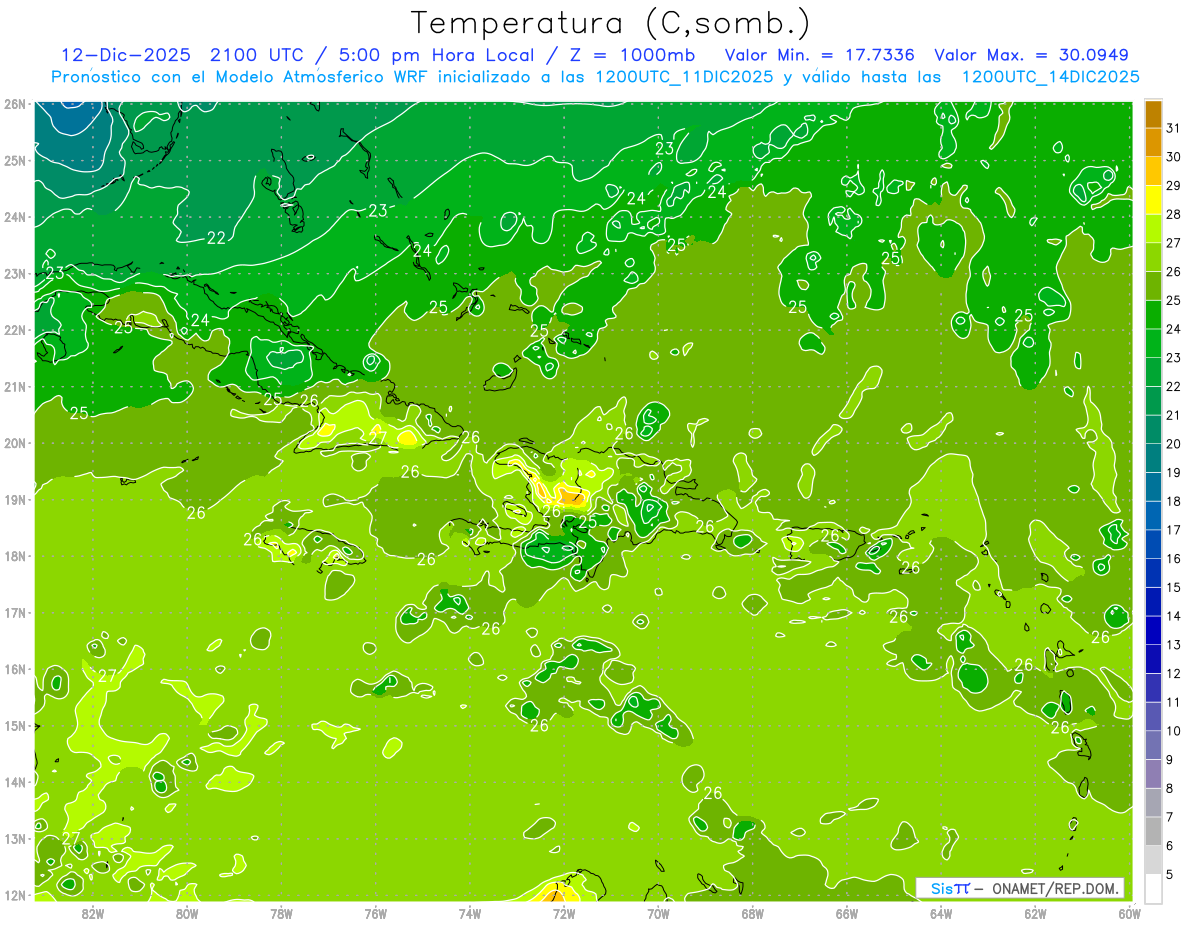Click the 62W longitude axis label
Screen dimensions: 1200x927
tap(1035, 913)
